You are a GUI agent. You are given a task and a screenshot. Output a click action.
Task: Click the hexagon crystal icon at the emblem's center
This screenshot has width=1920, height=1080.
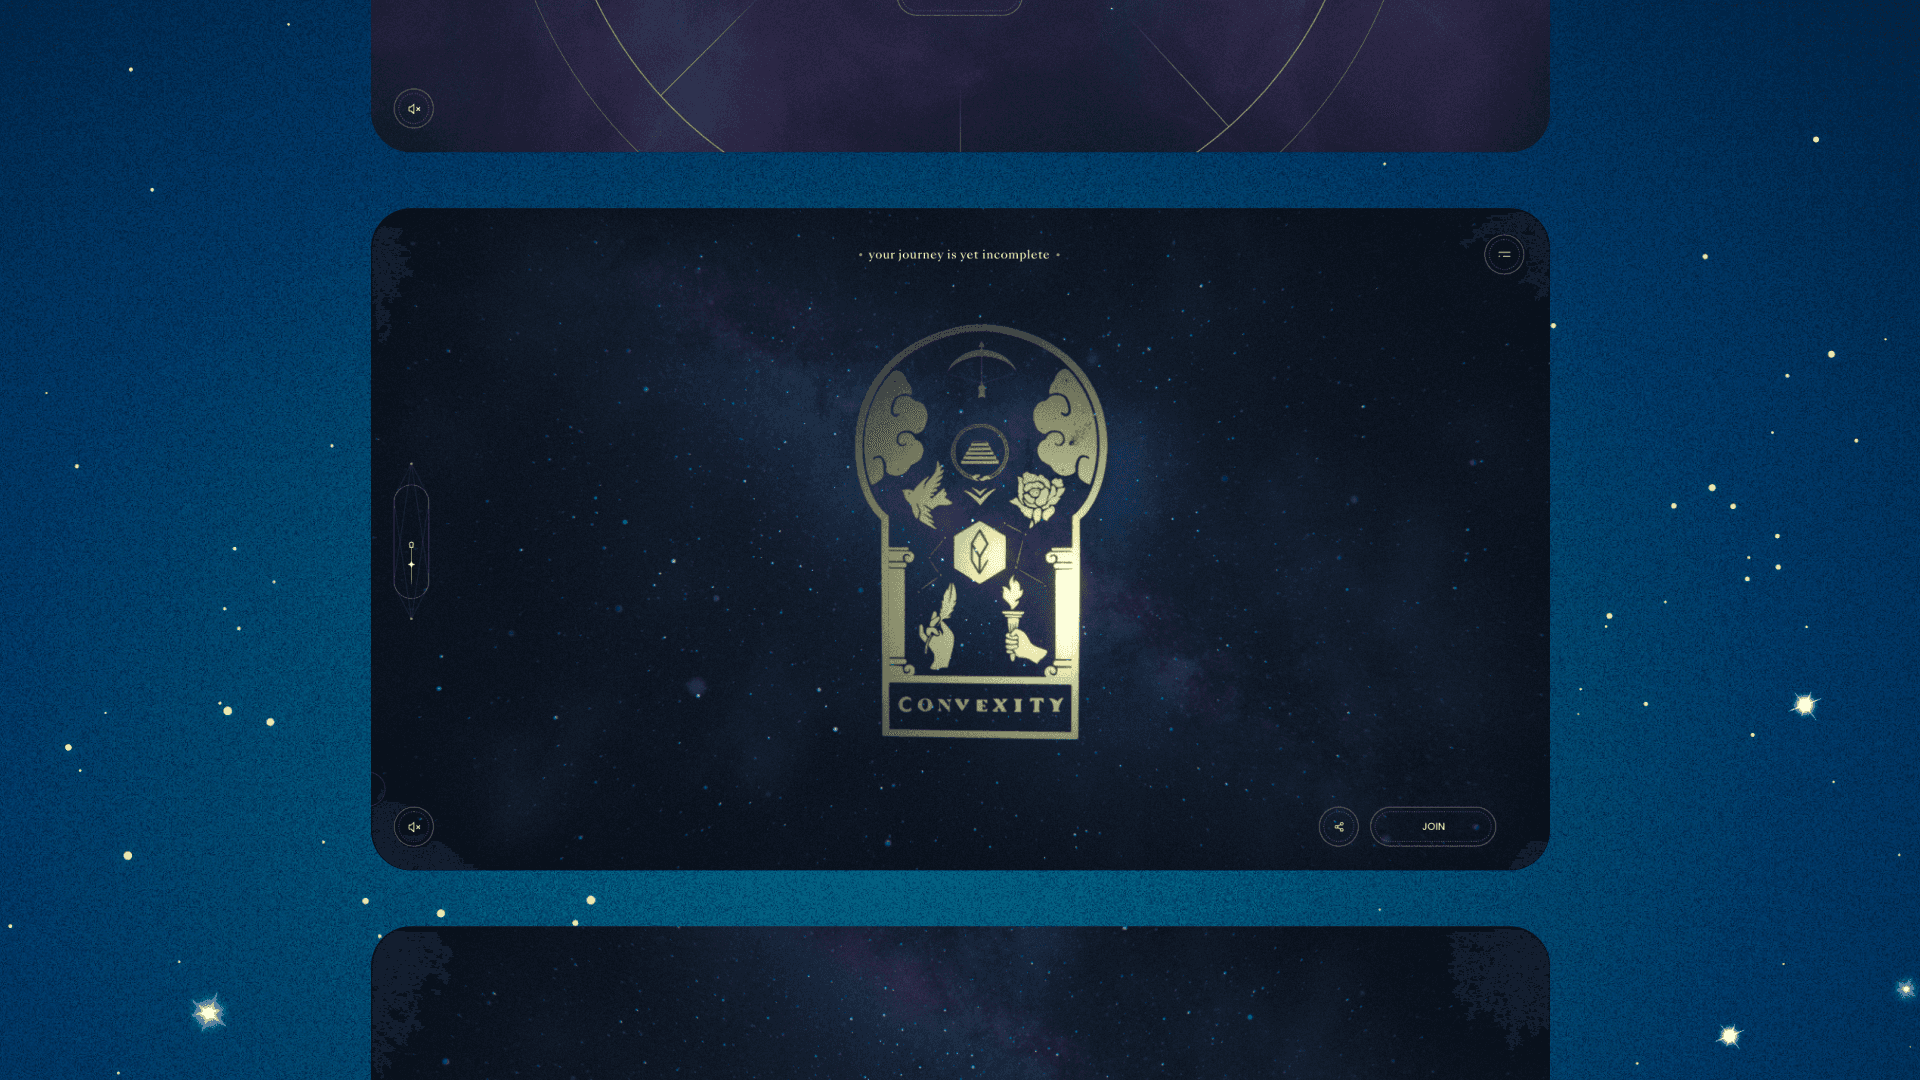pos(980,551)
